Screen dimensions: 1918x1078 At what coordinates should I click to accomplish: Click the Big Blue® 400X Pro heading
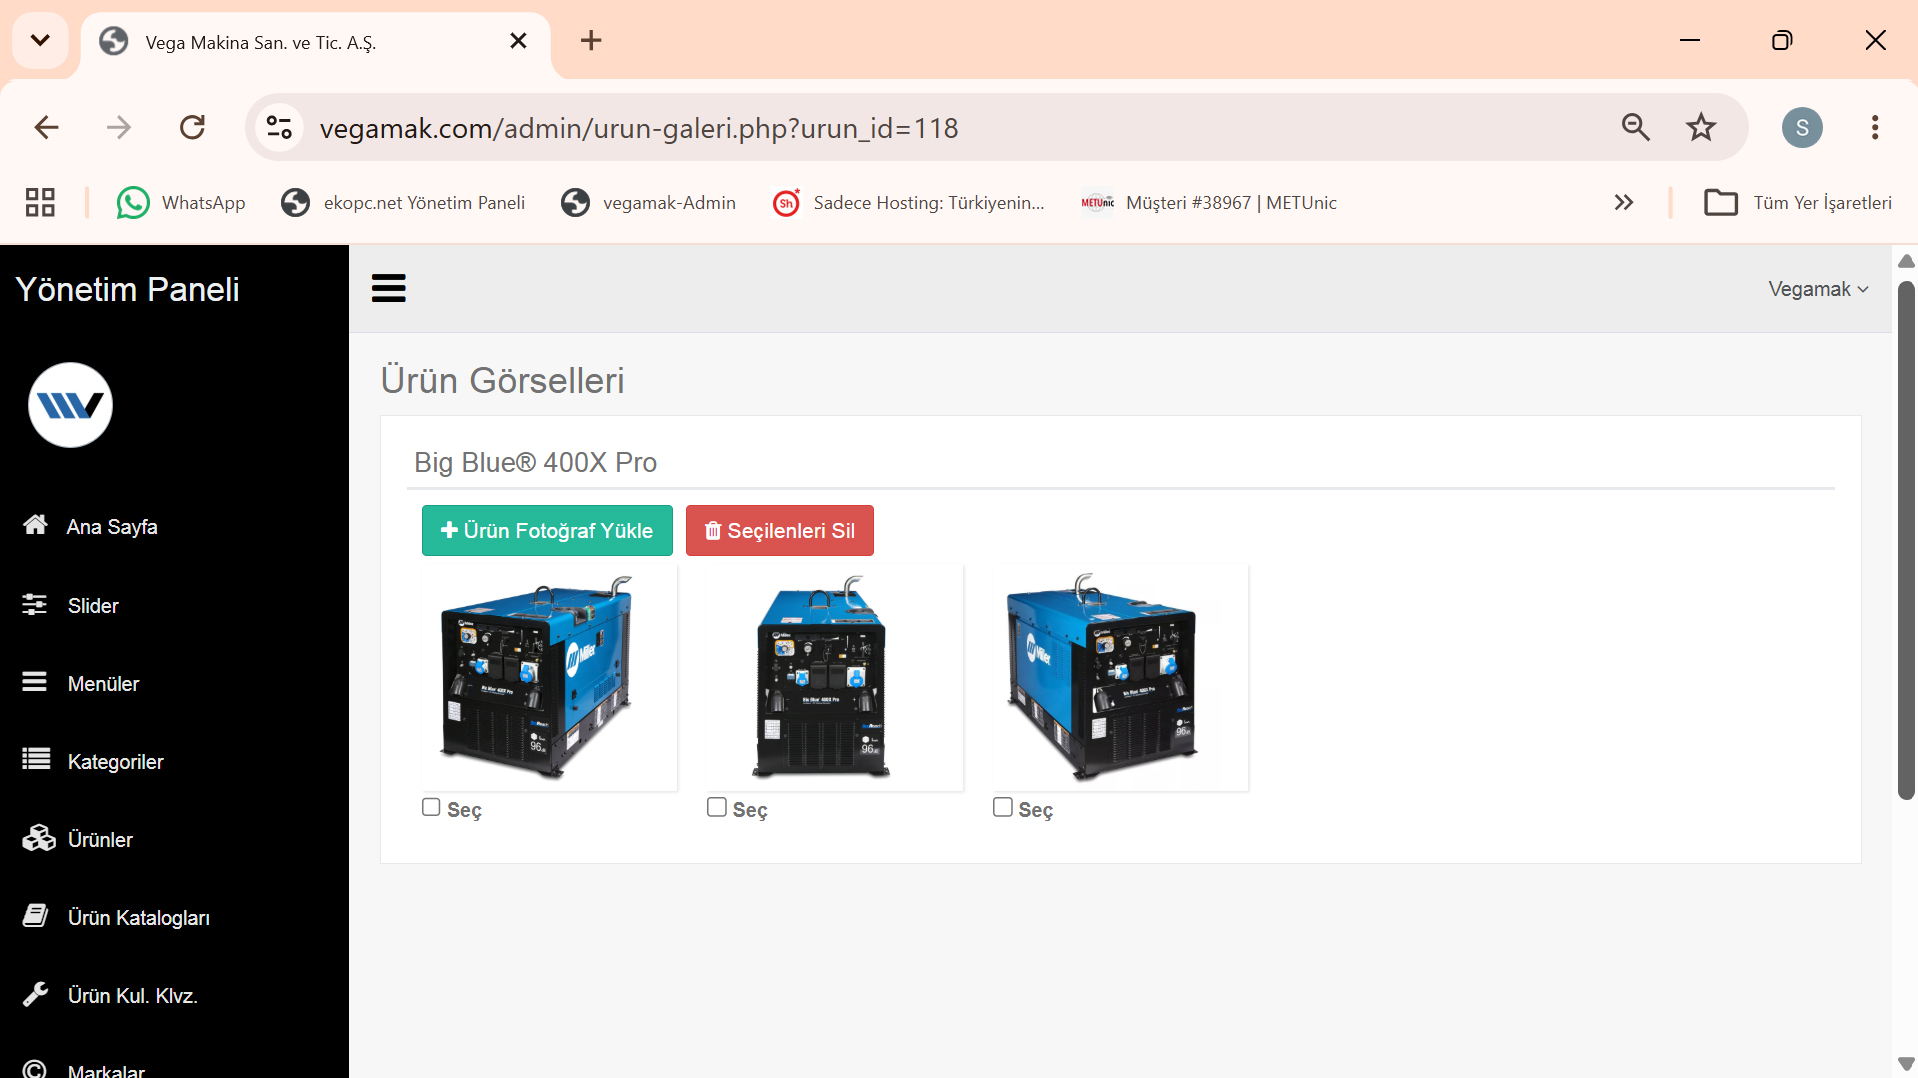535,462
